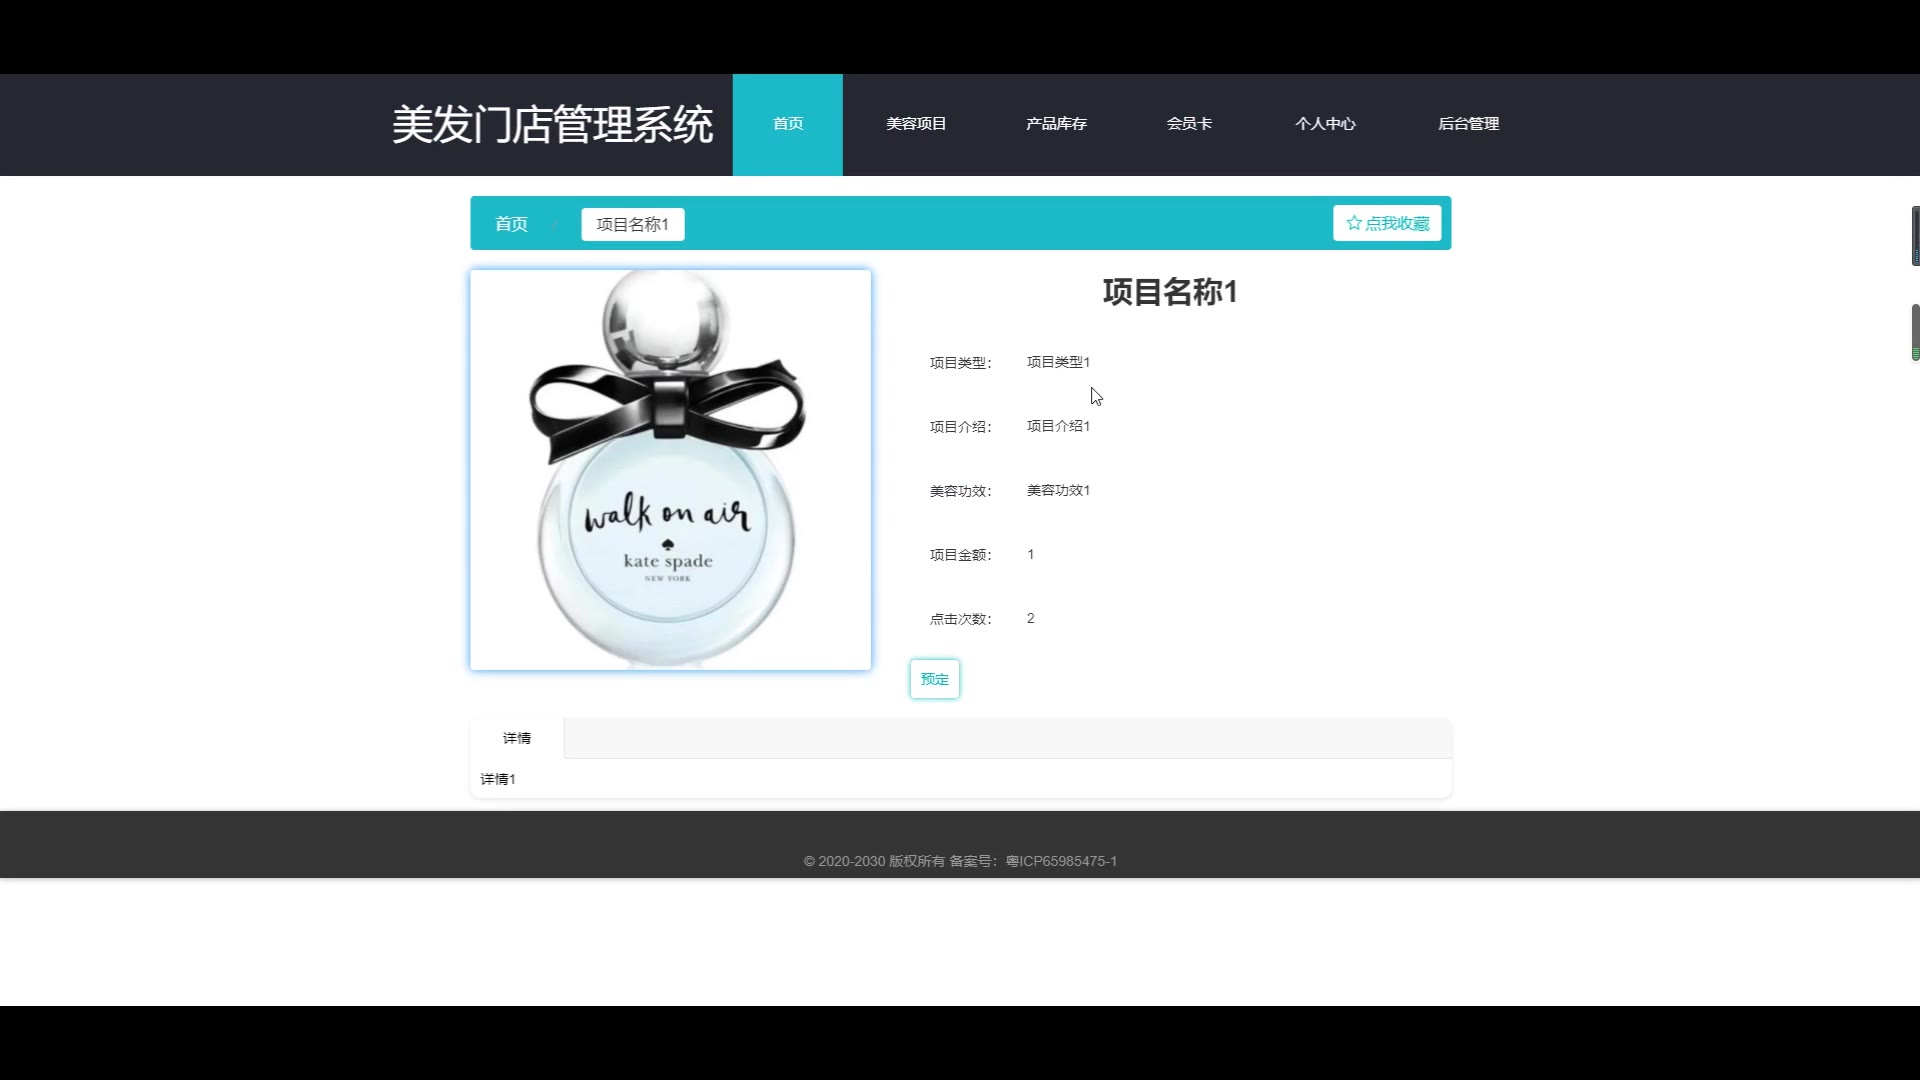Click the 项目类型1 value text
Screen dimensions: 1920x1080
(1058, 362)
